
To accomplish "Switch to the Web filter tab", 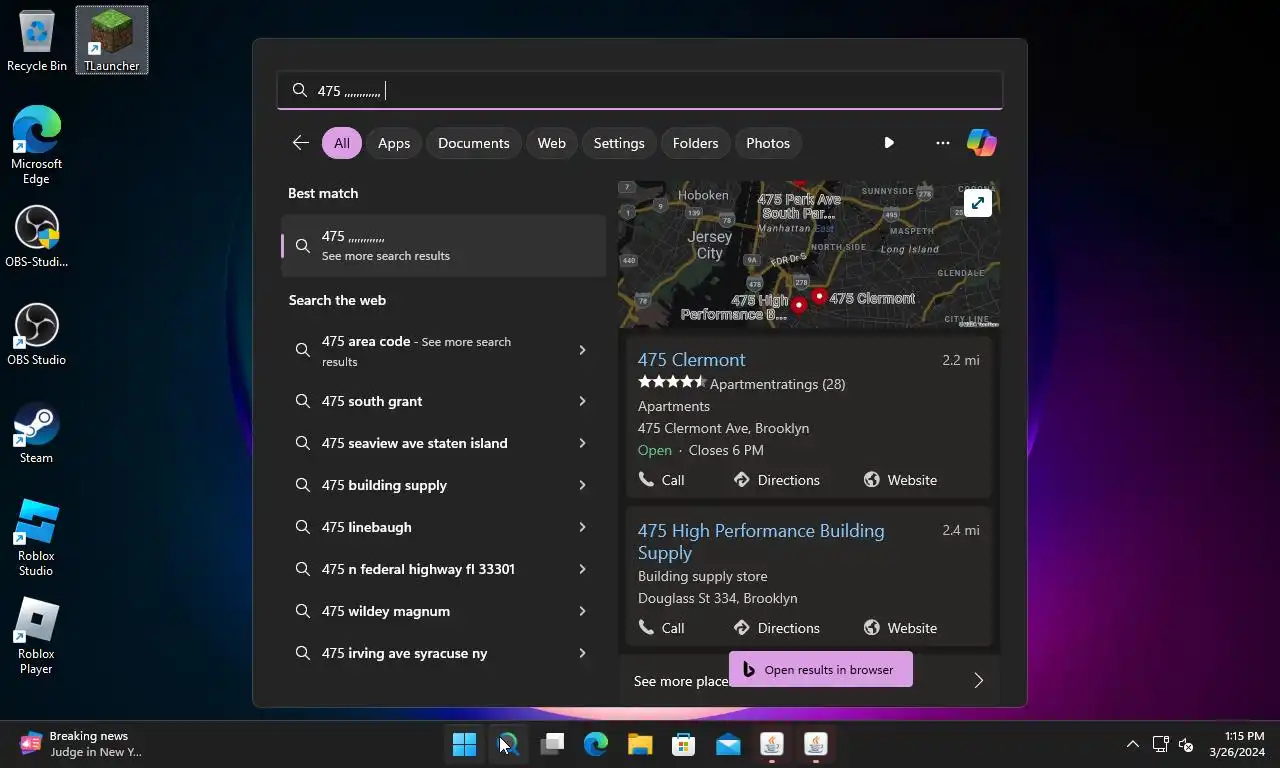I will [552, 143].
